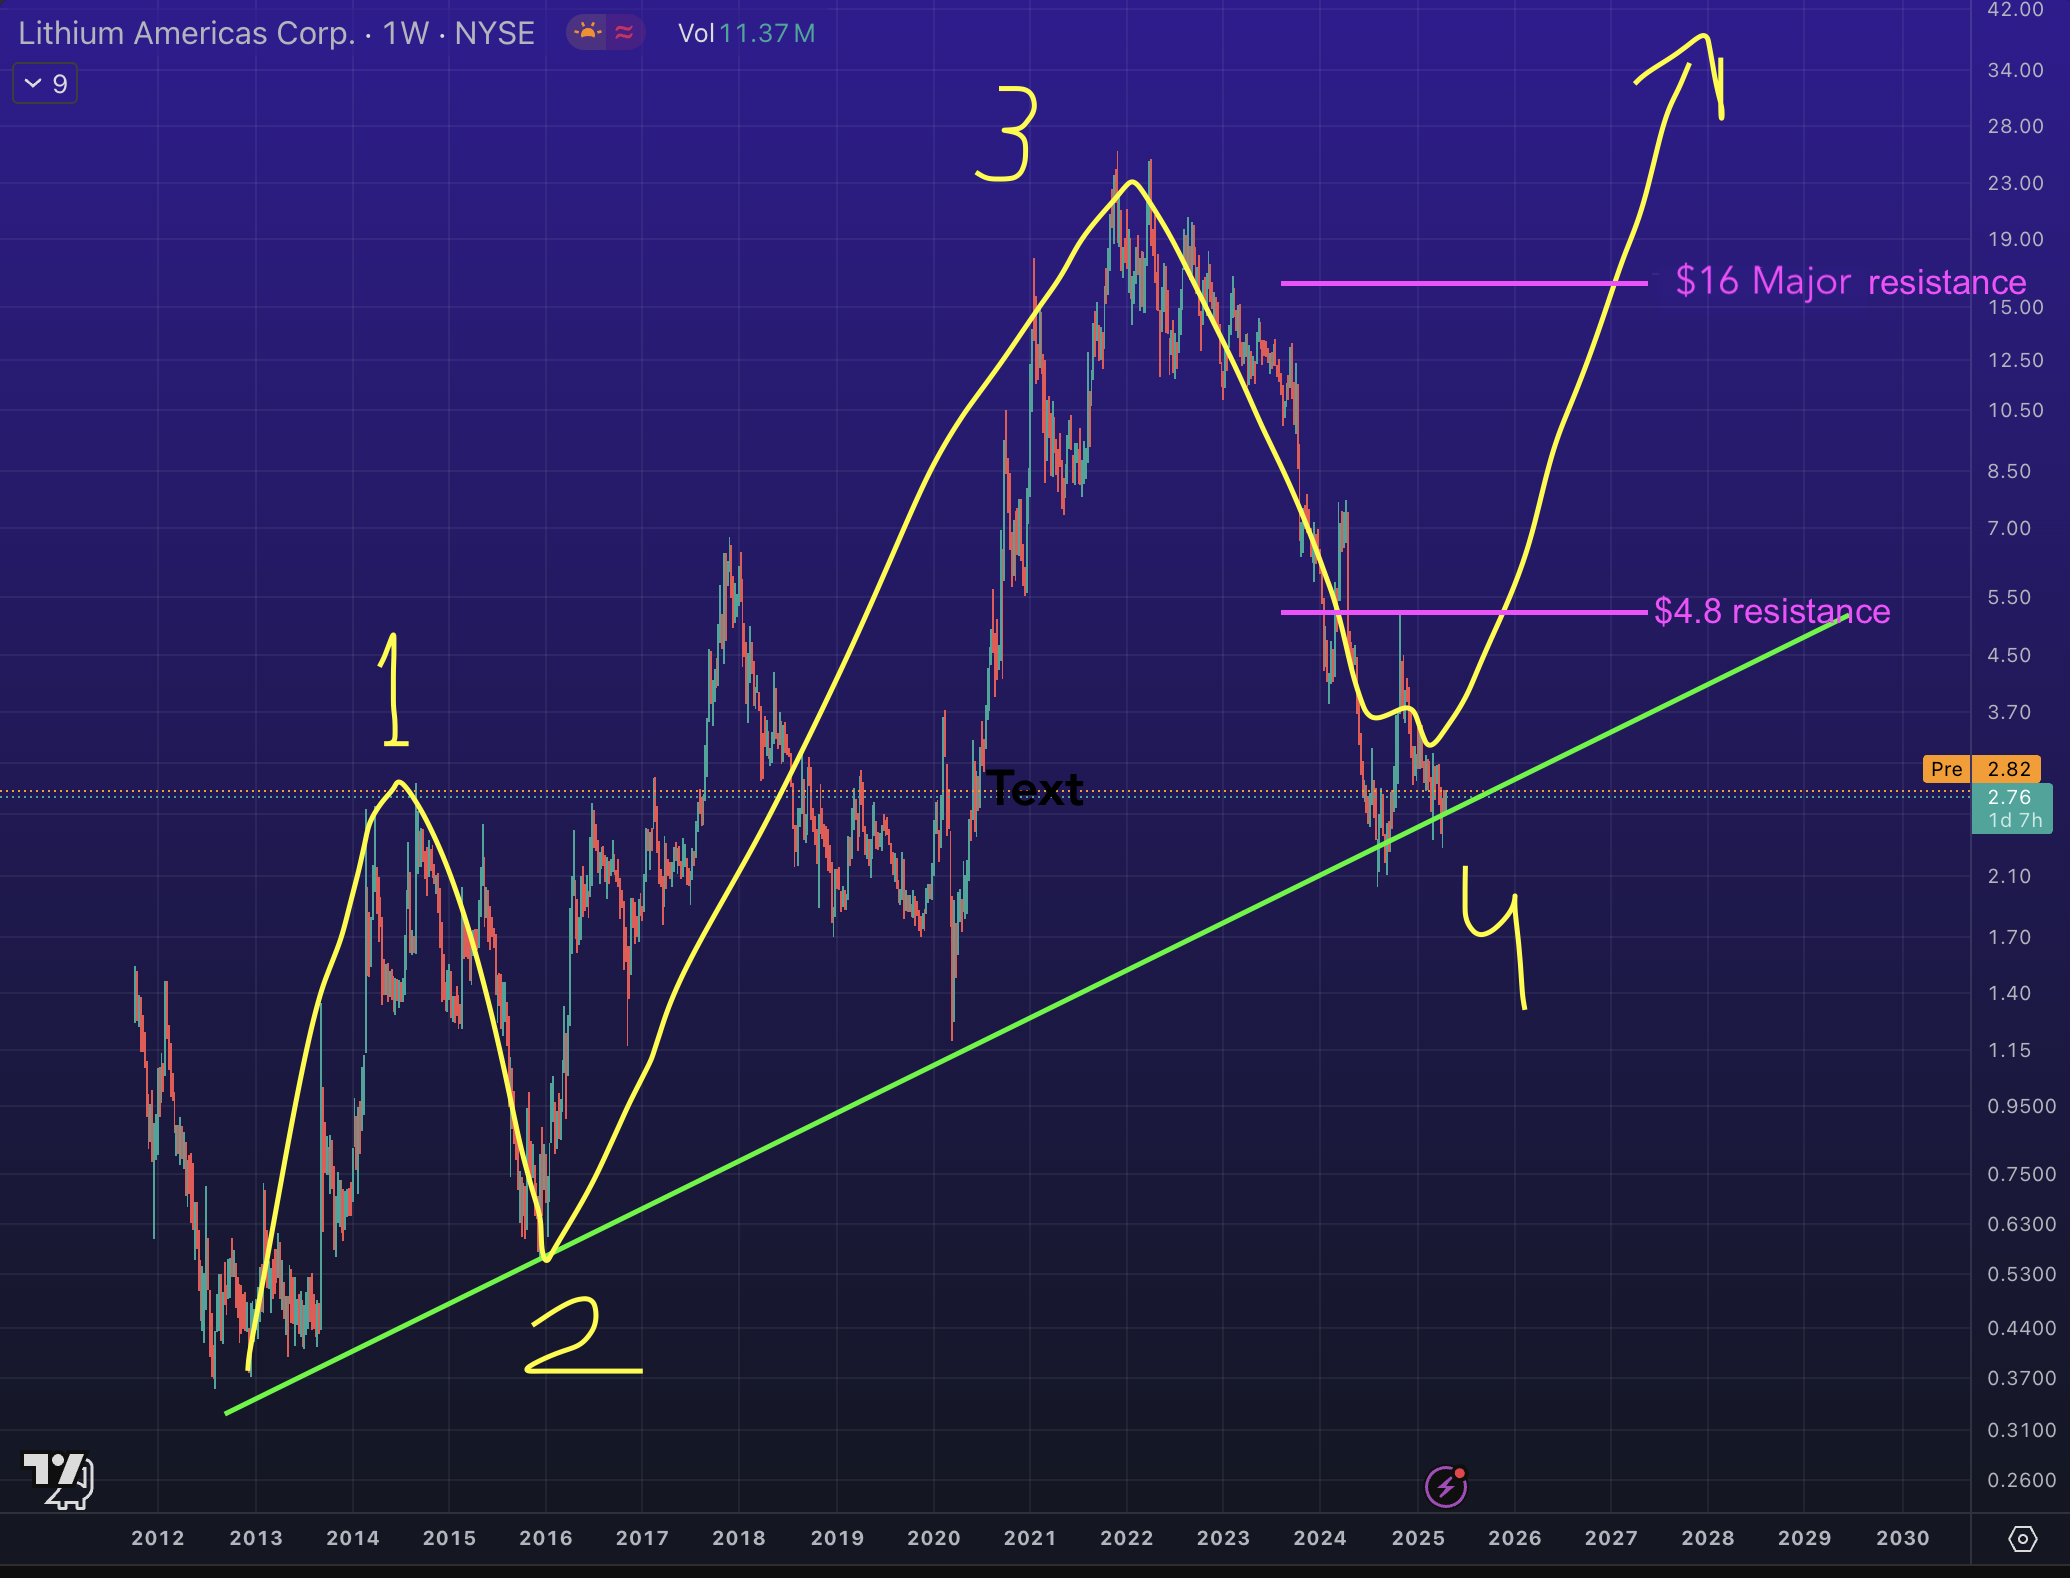Click the 15.00 level on price scale

pos(2015,307)
